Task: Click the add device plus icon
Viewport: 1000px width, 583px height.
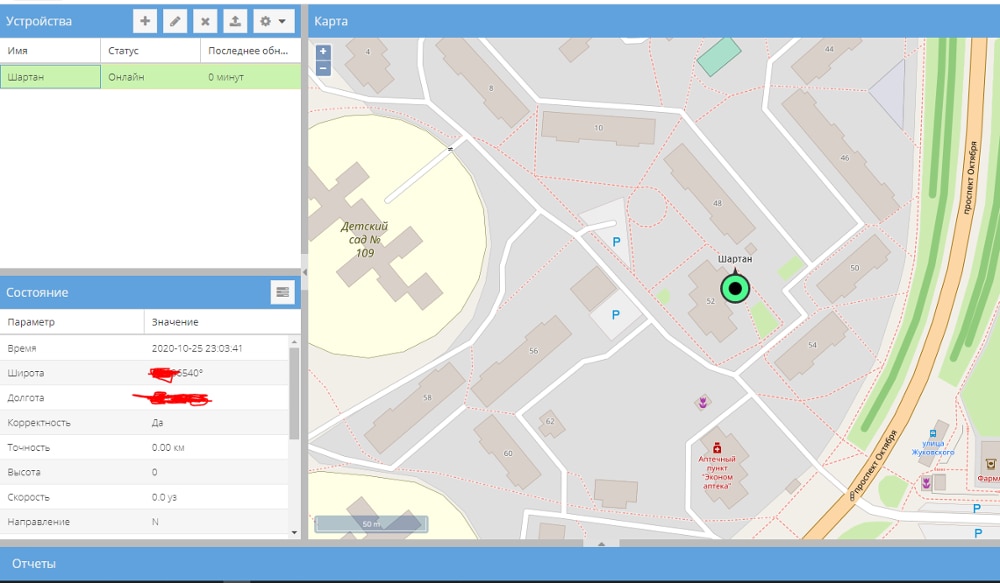Action: click(x=146, y=21)
